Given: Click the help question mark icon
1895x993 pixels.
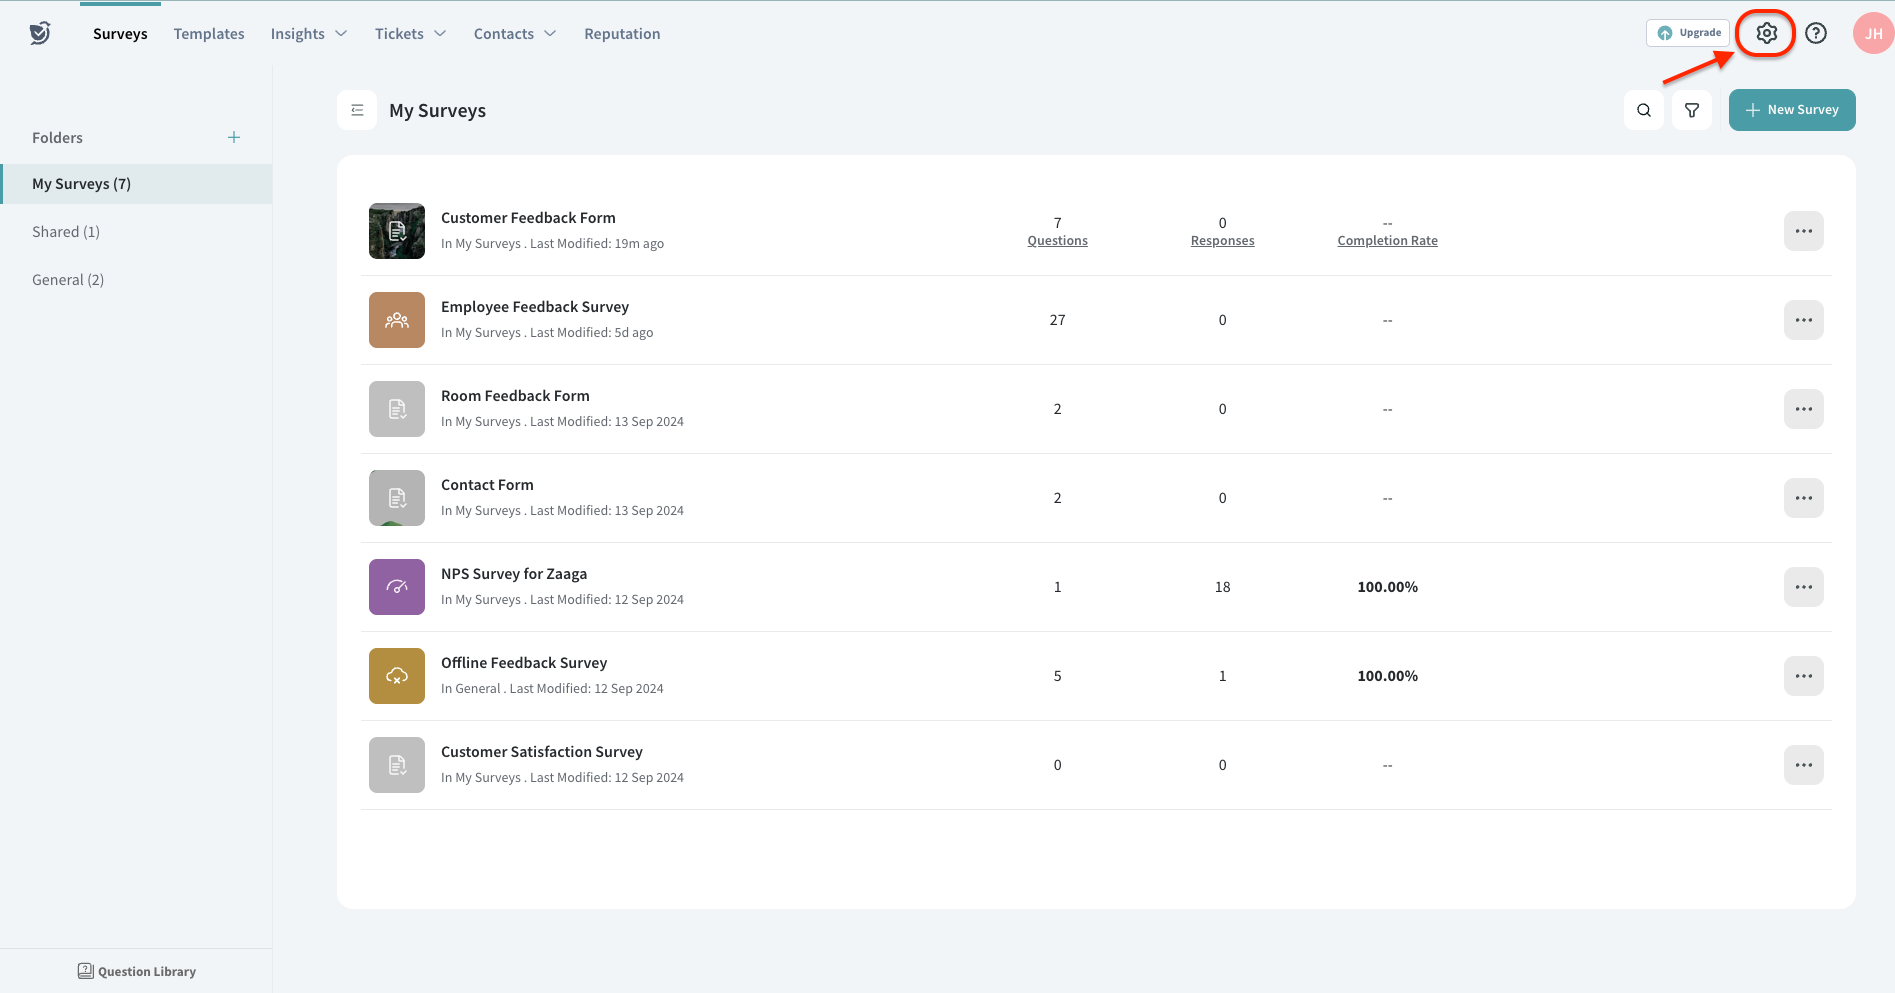Looking at the screenshot, I should [1816, 33].
